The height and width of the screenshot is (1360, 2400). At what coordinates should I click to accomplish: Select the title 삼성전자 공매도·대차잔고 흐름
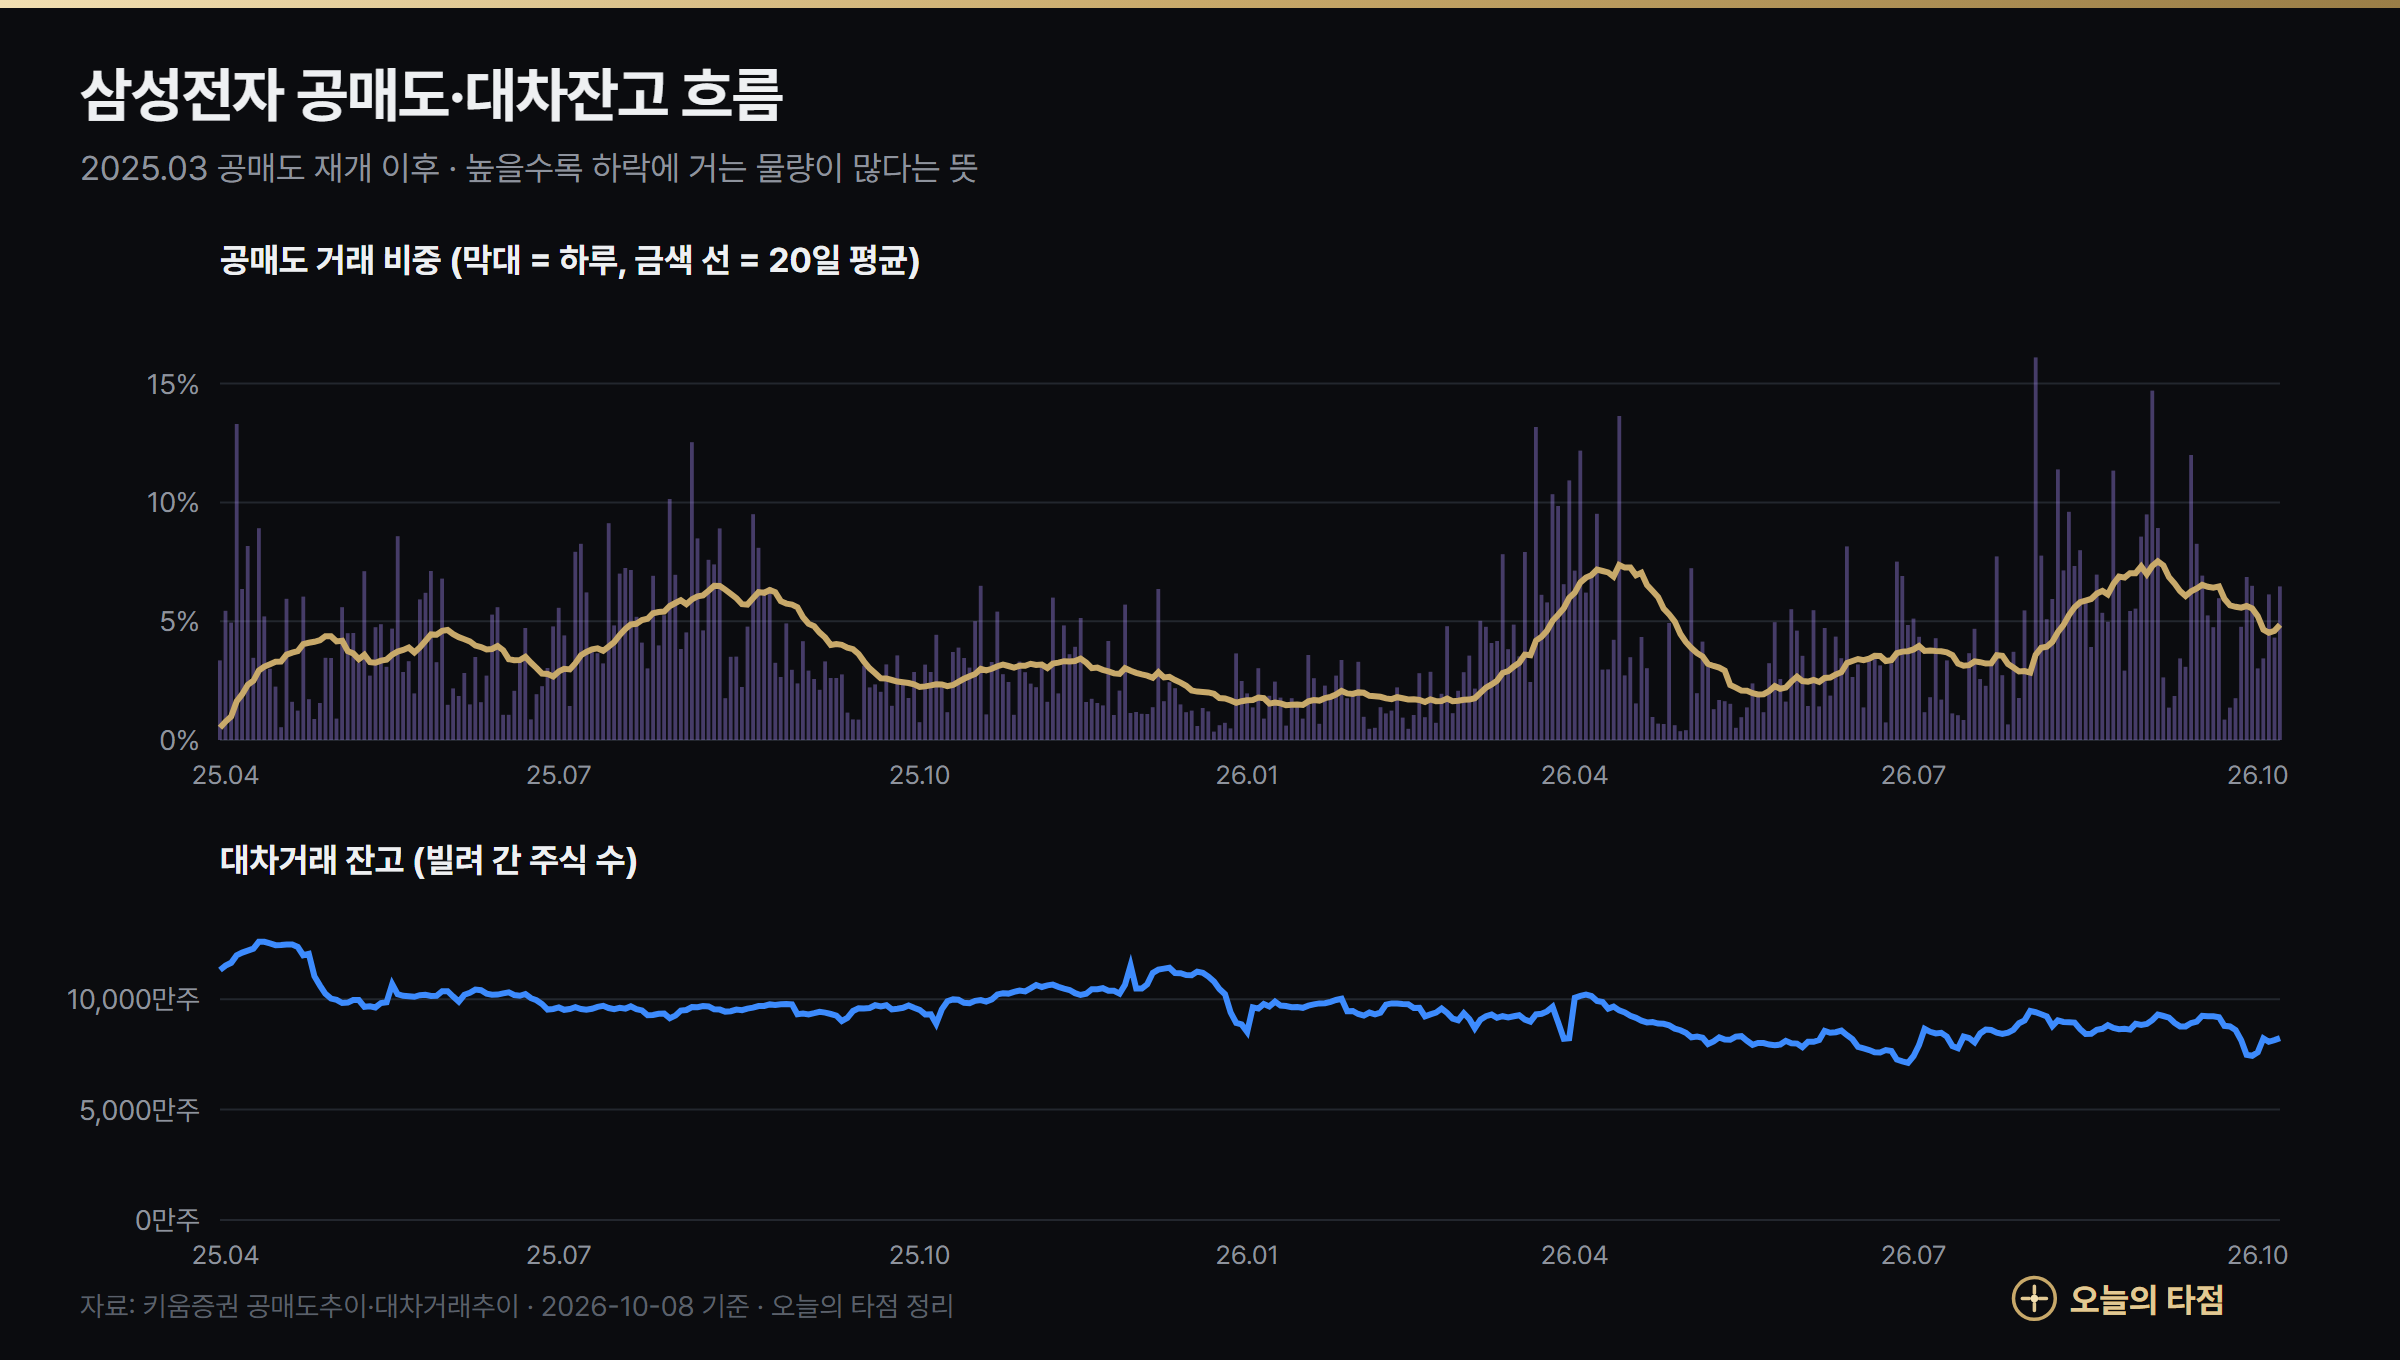[431, 95]
